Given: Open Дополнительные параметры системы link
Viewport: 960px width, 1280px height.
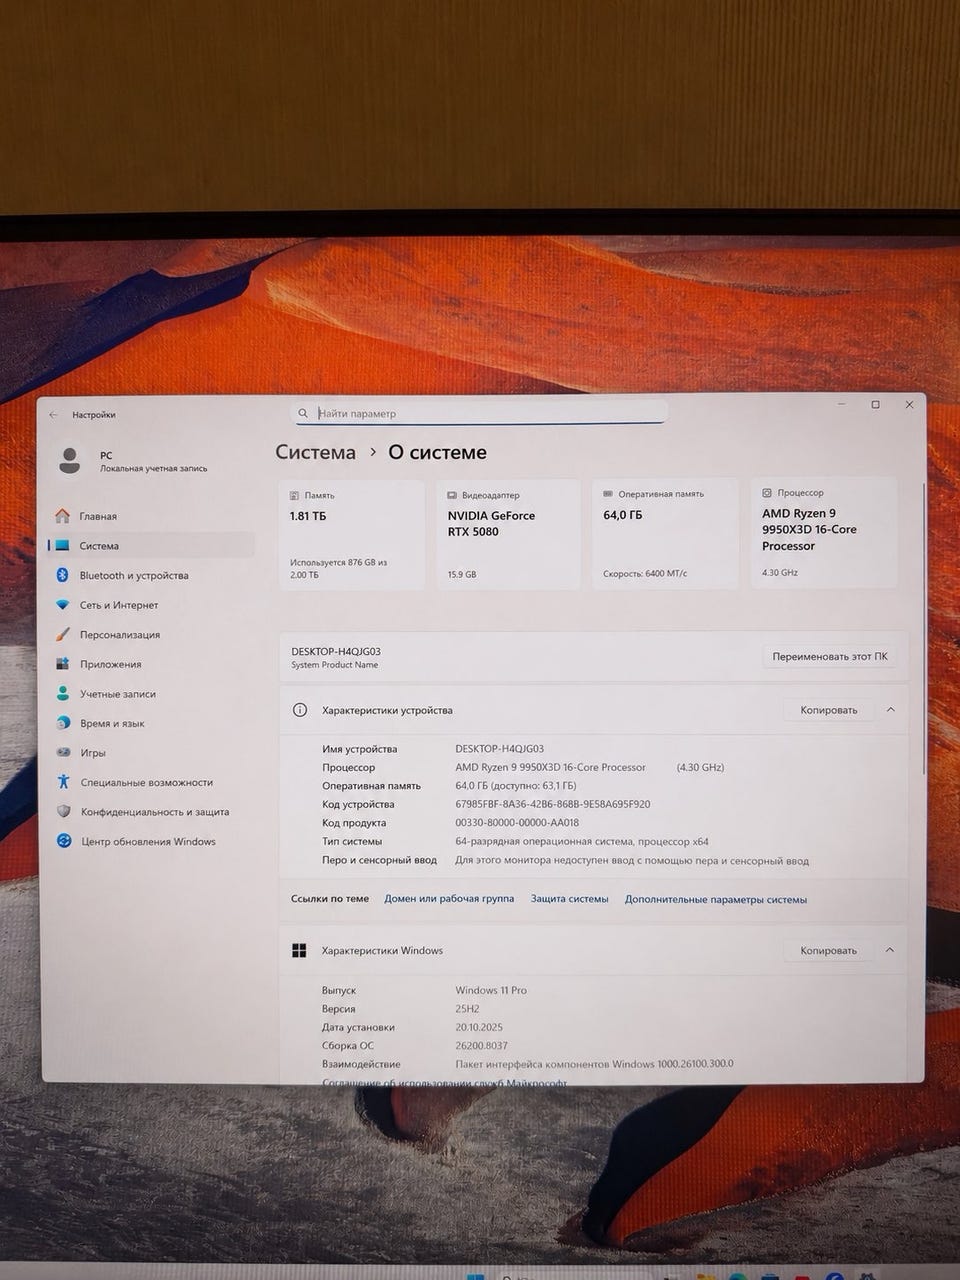Looking at the screenshot, I should [716, 899].
